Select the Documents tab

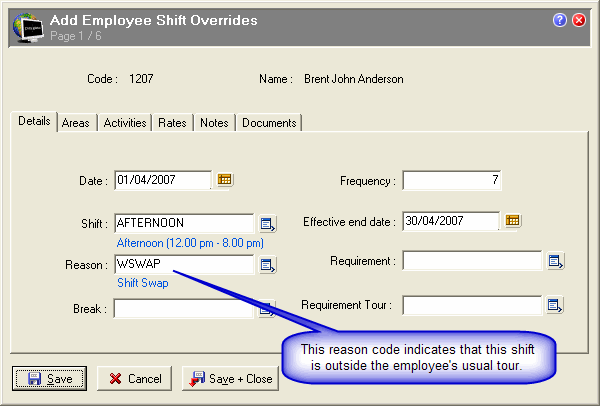tap(269, 123)
